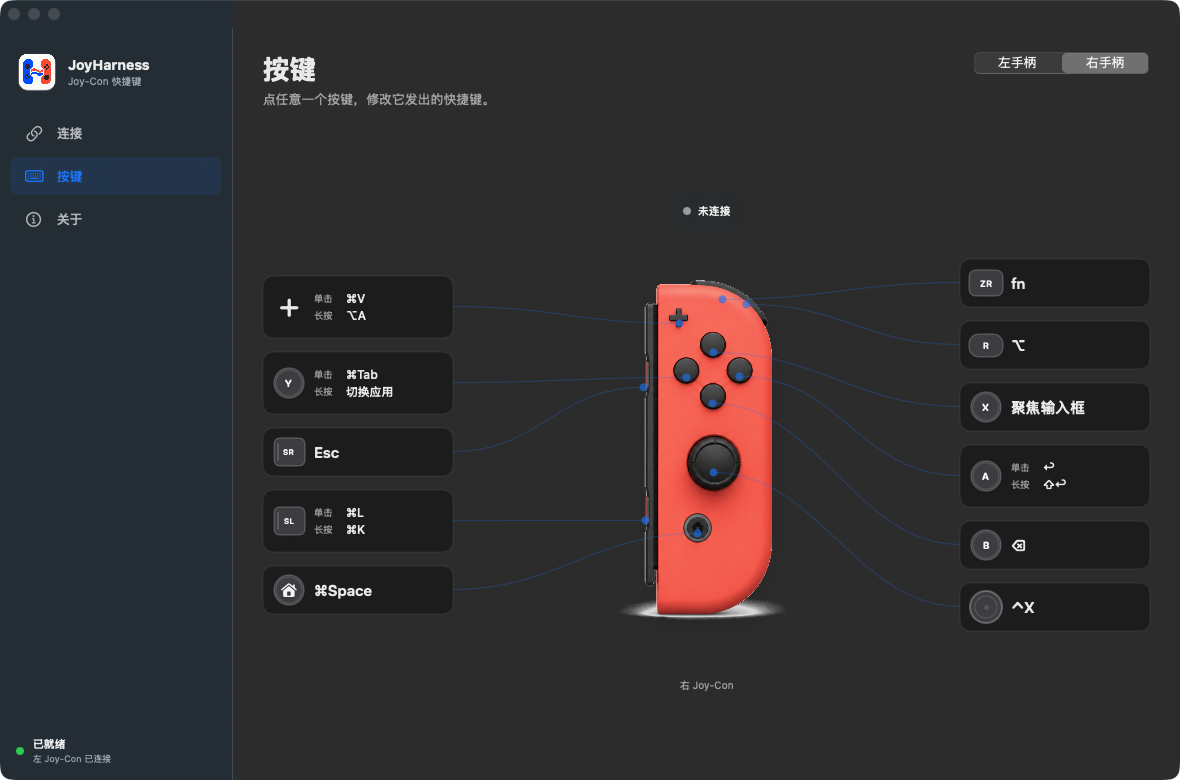Edit the fn shortcut text
This screenshot has height=780, width=1180.
1017,284
